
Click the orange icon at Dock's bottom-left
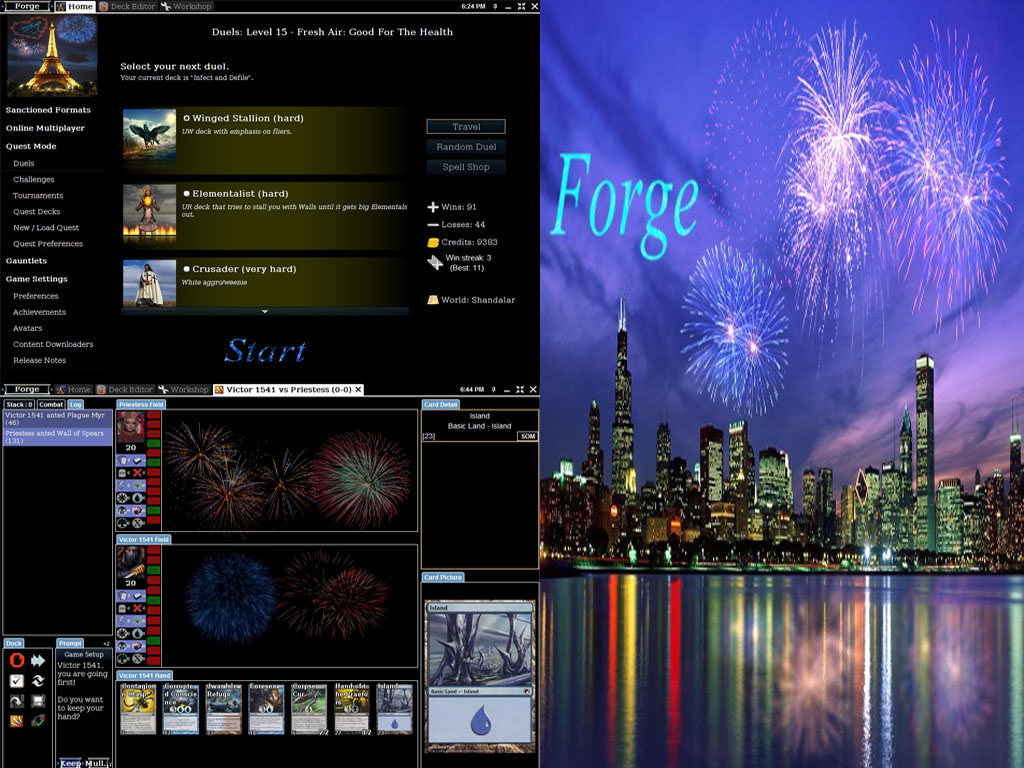17,721
